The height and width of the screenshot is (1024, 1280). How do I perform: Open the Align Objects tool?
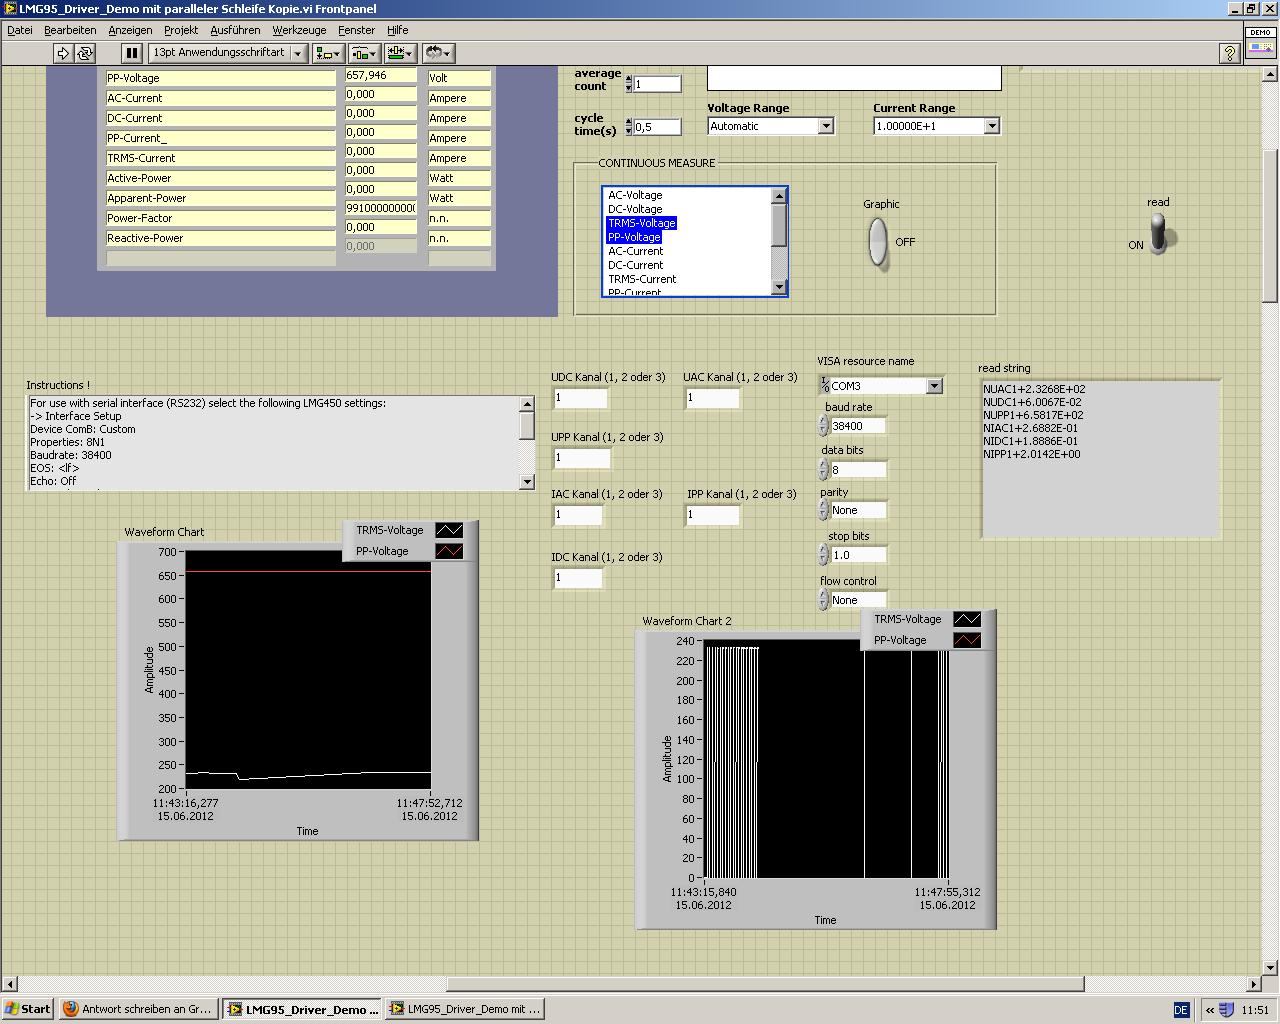coord(328,53)
